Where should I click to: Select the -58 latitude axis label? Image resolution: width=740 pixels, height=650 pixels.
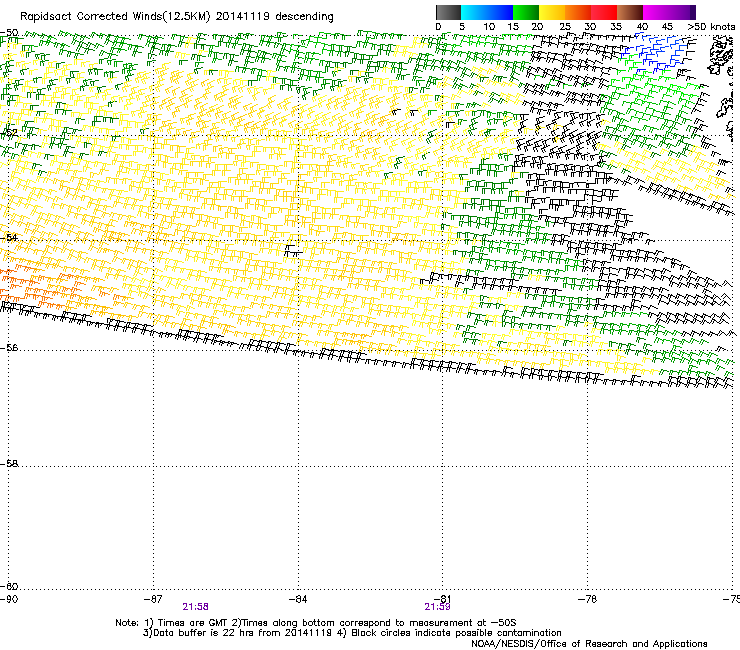point(9,464)
